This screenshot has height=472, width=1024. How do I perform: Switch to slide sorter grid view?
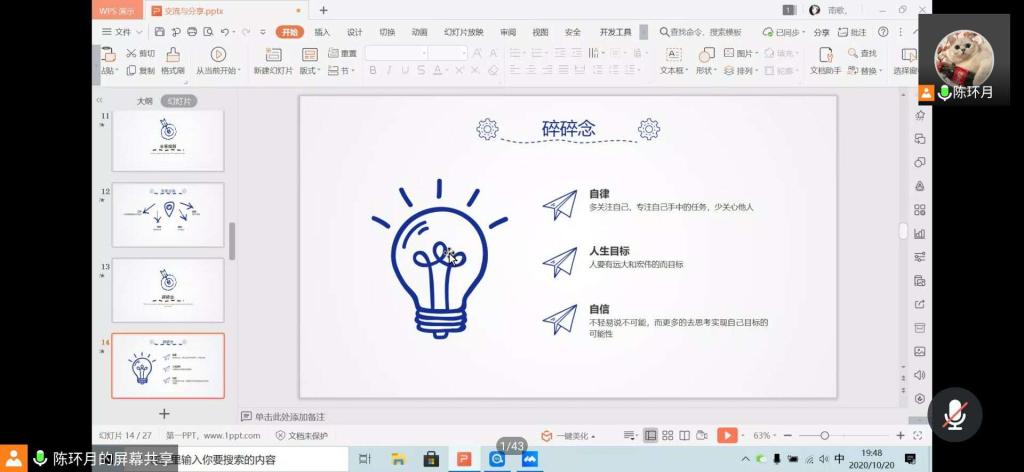(x=668, y=435)
